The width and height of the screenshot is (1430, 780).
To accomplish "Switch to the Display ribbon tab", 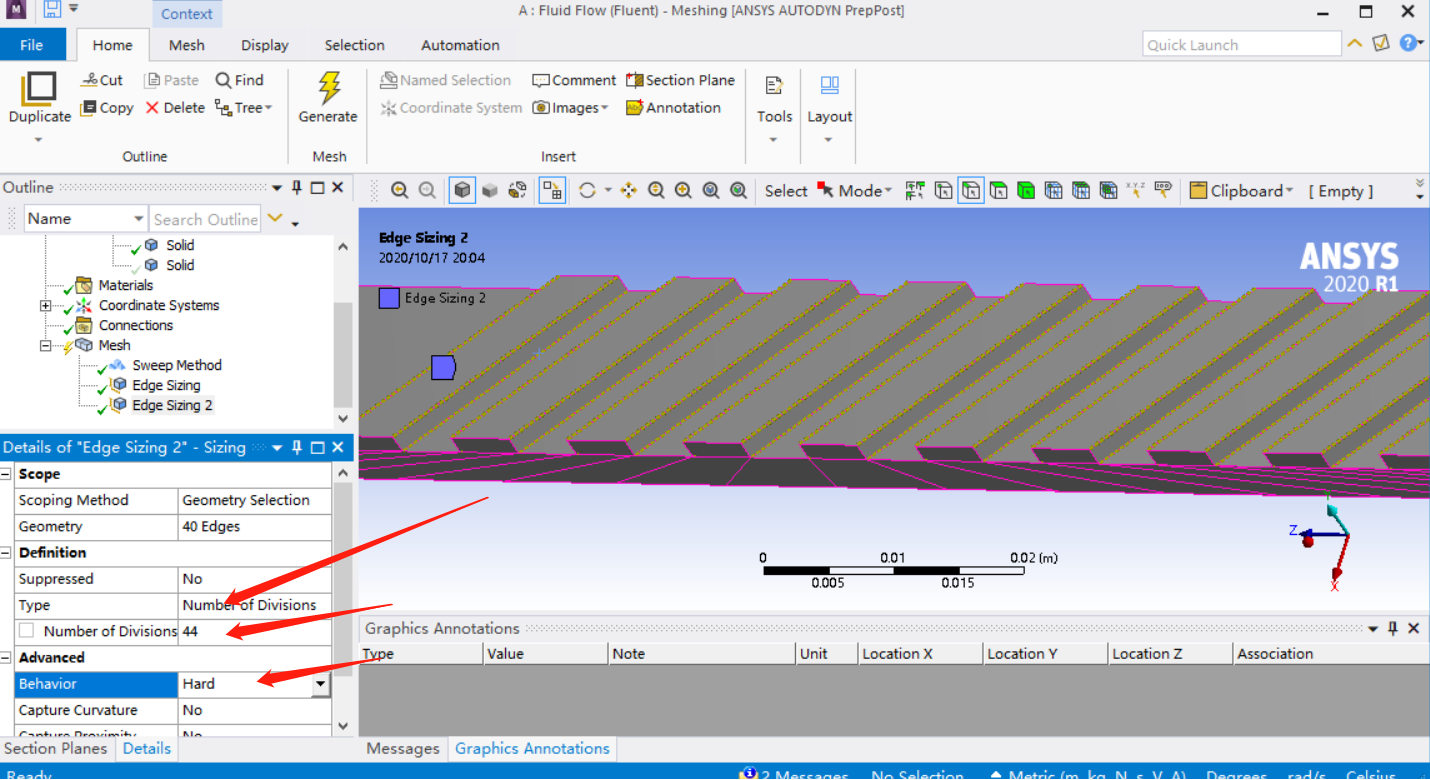I will (265, 45).
